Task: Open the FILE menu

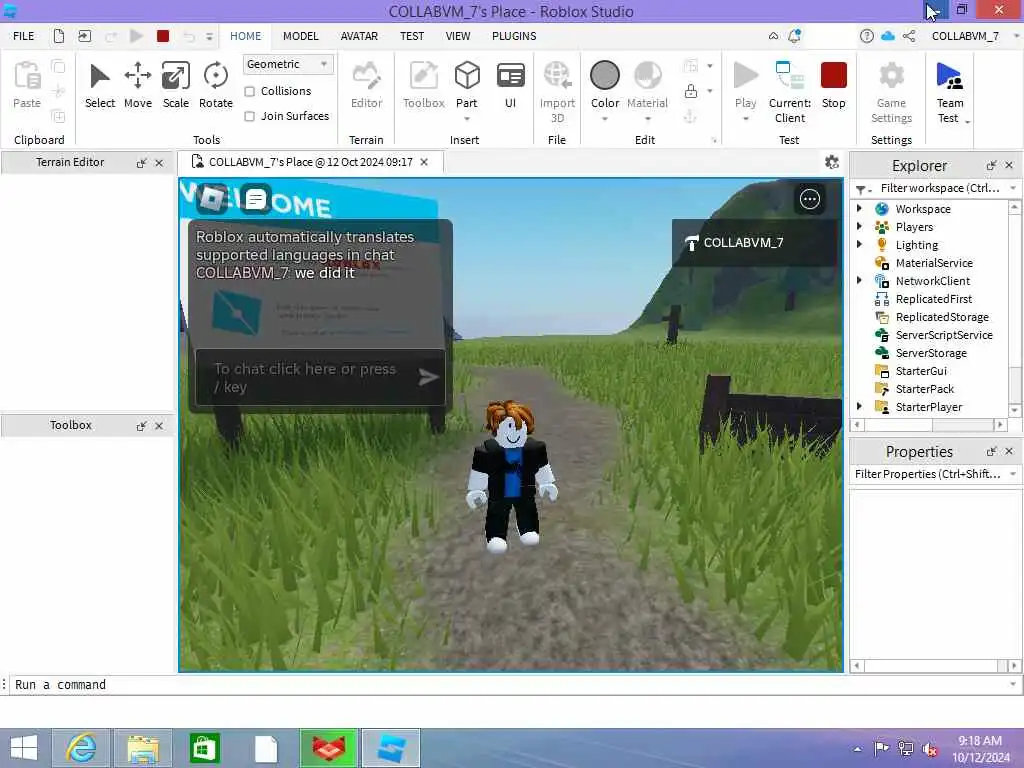Action: [x=24, y=36]
